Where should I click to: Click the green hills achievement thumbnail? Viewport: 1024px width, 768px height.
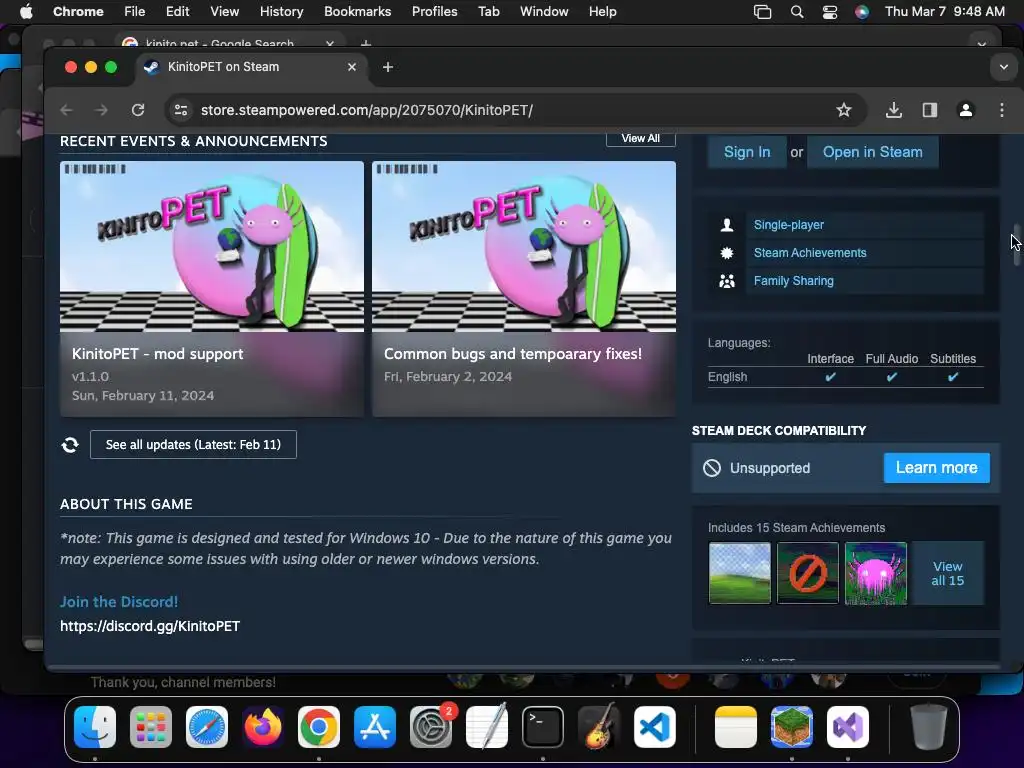(x=739, y=573)
